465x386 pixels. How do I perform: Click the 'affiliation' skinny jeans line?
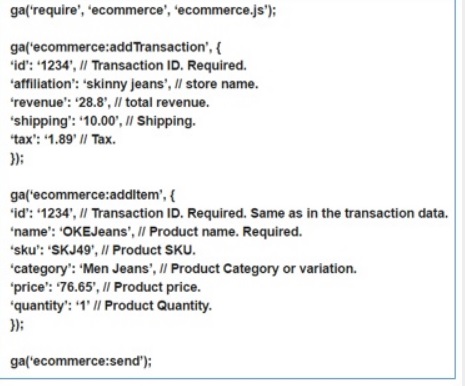pyautogui.click(x=134, y=84)
